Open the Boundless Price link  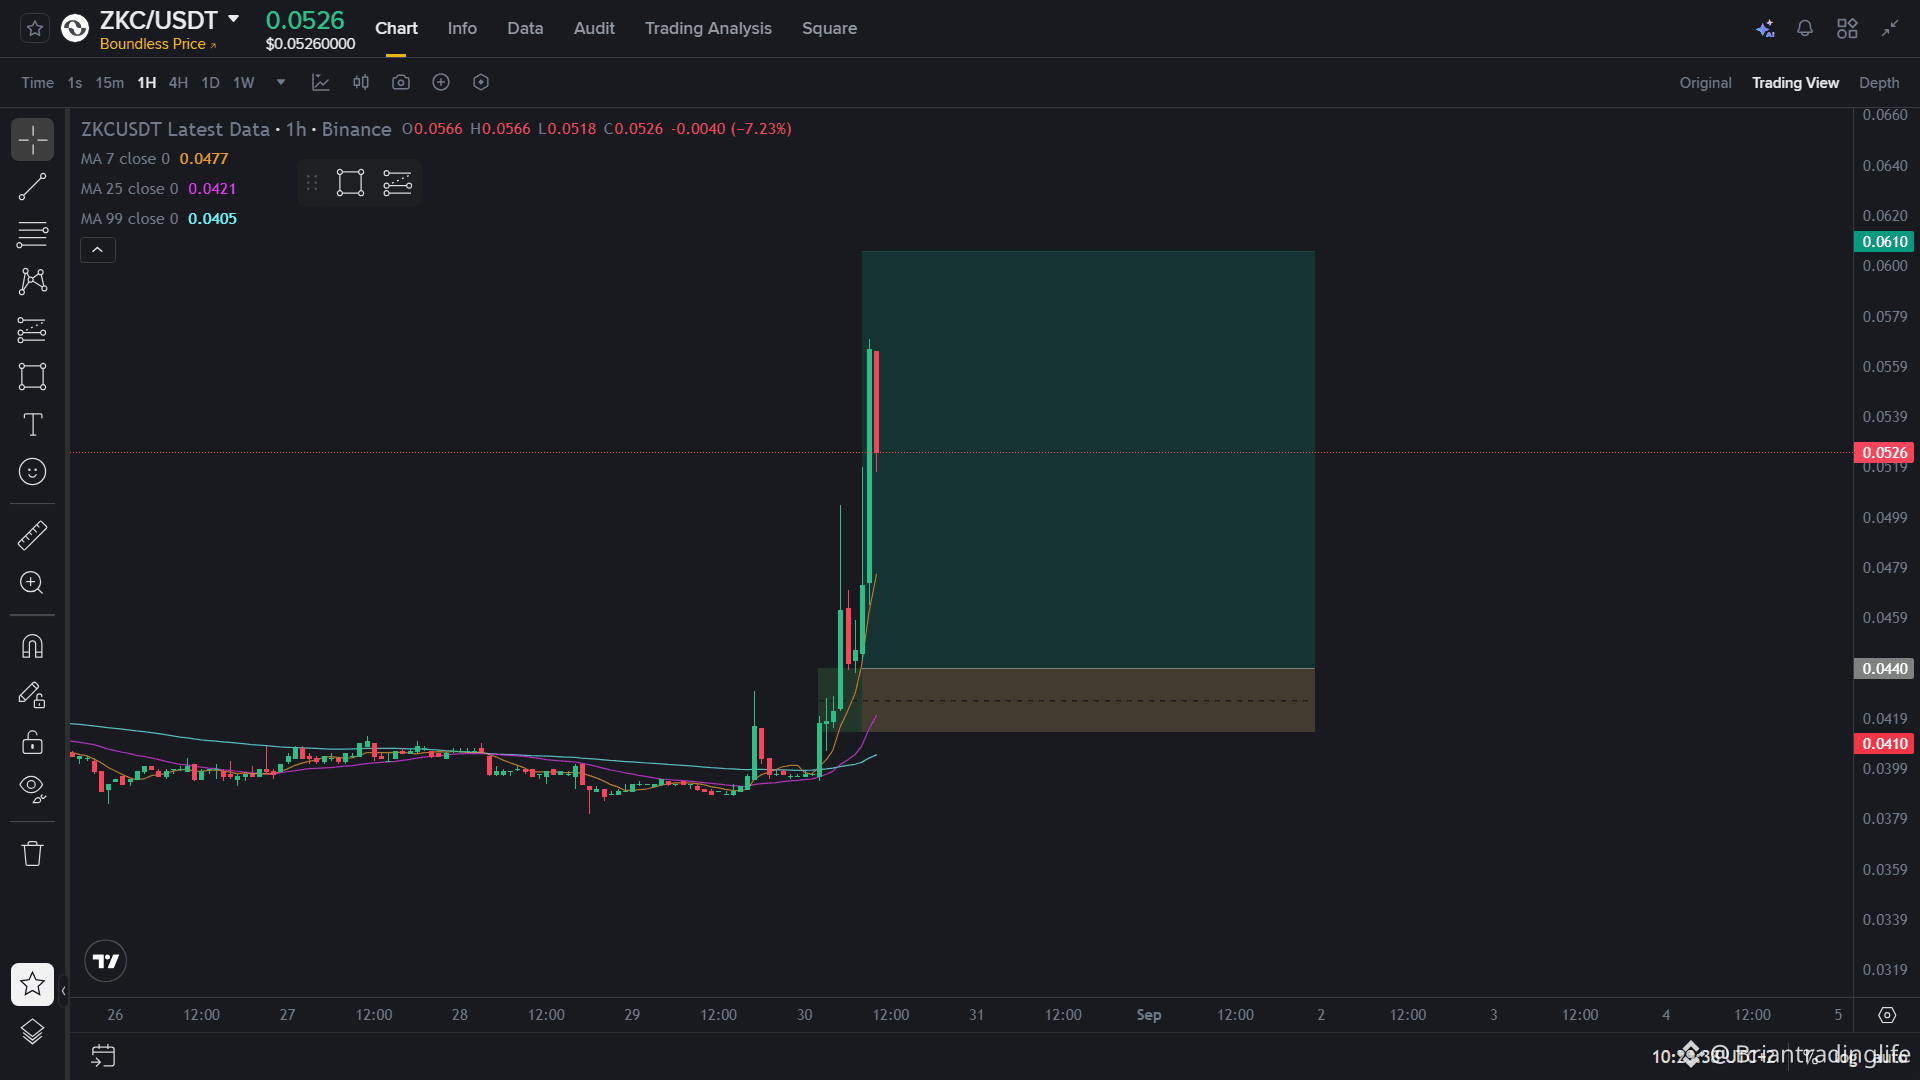click(158, 44)
